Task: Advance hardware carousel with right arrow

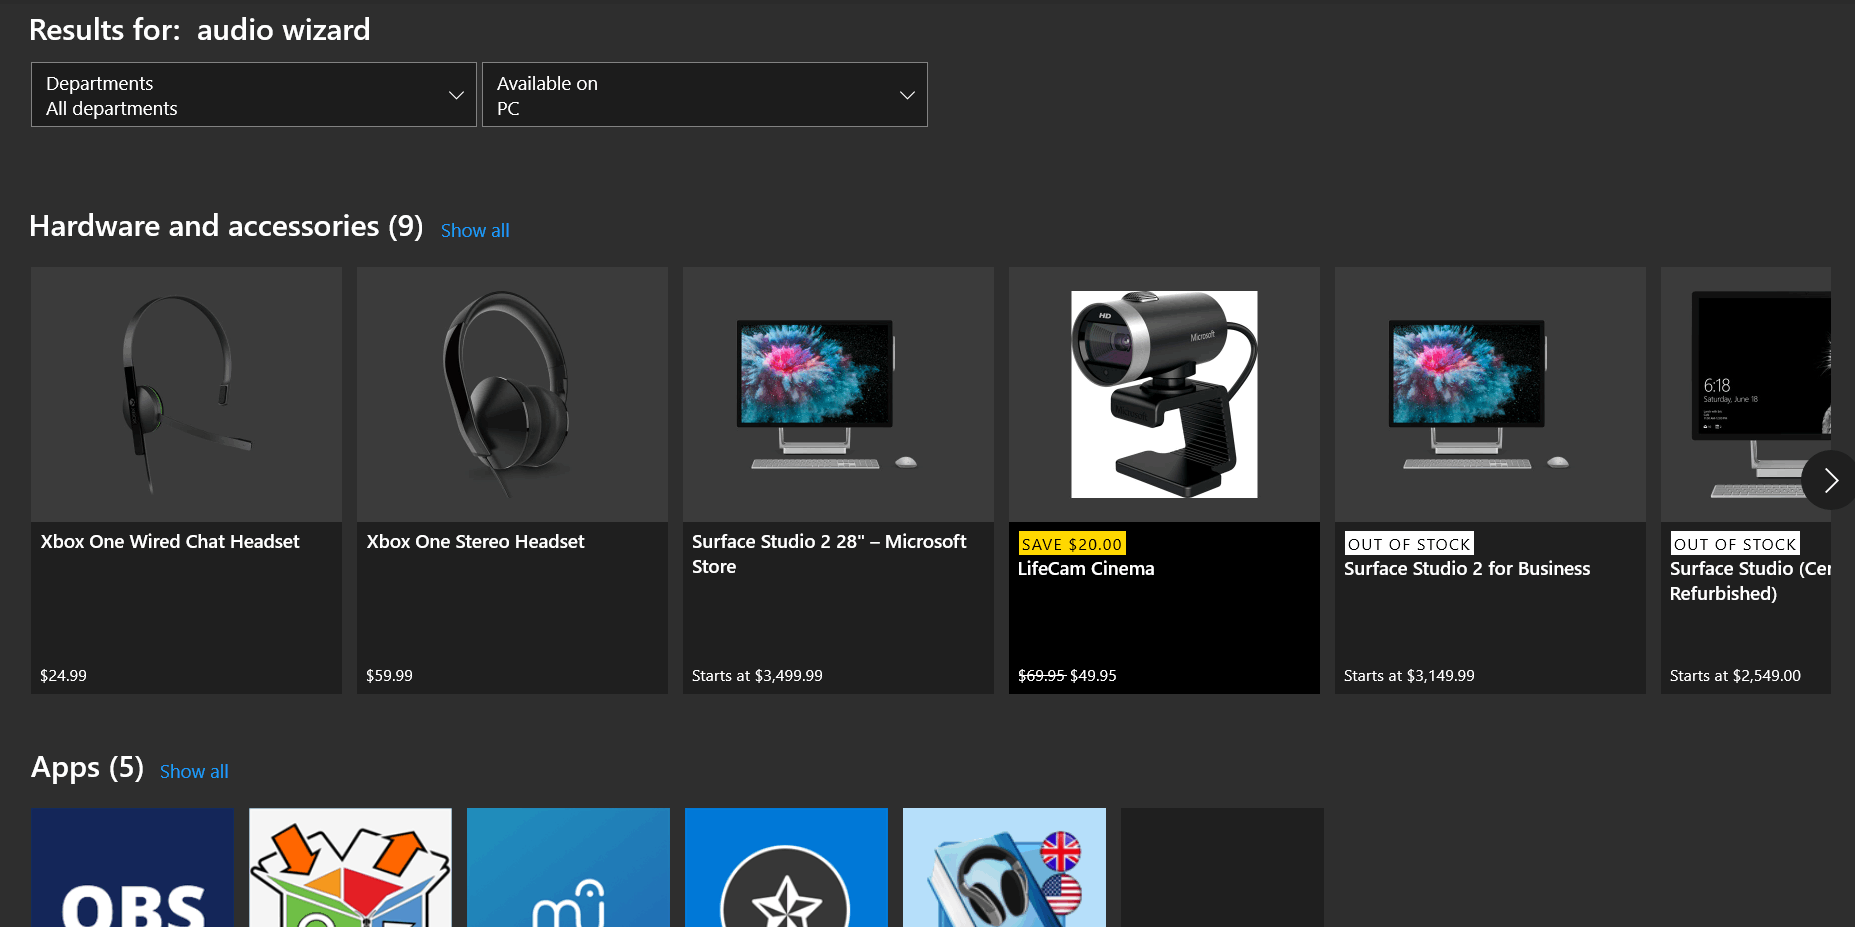Action: 1830,481
